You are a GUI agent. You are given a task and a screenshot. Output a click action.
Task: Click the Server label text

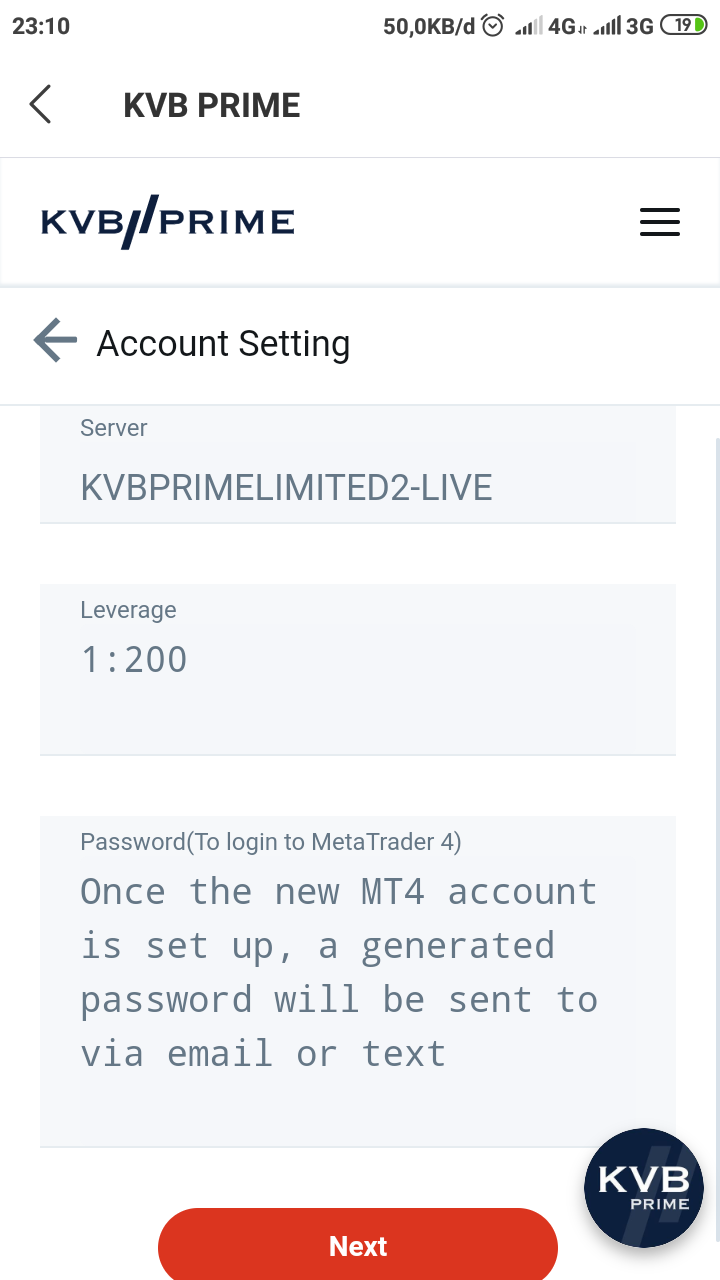point(114,428)
